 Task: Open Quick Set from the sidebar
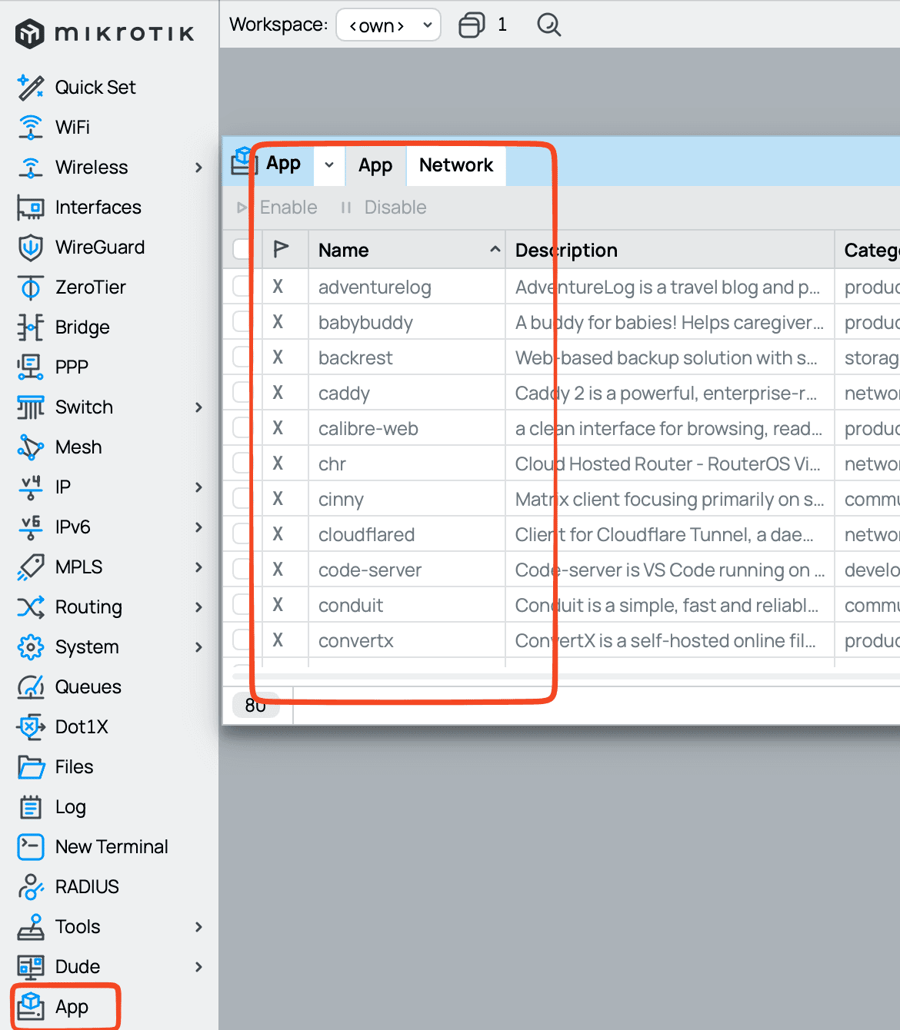click(x=76, y=87)
